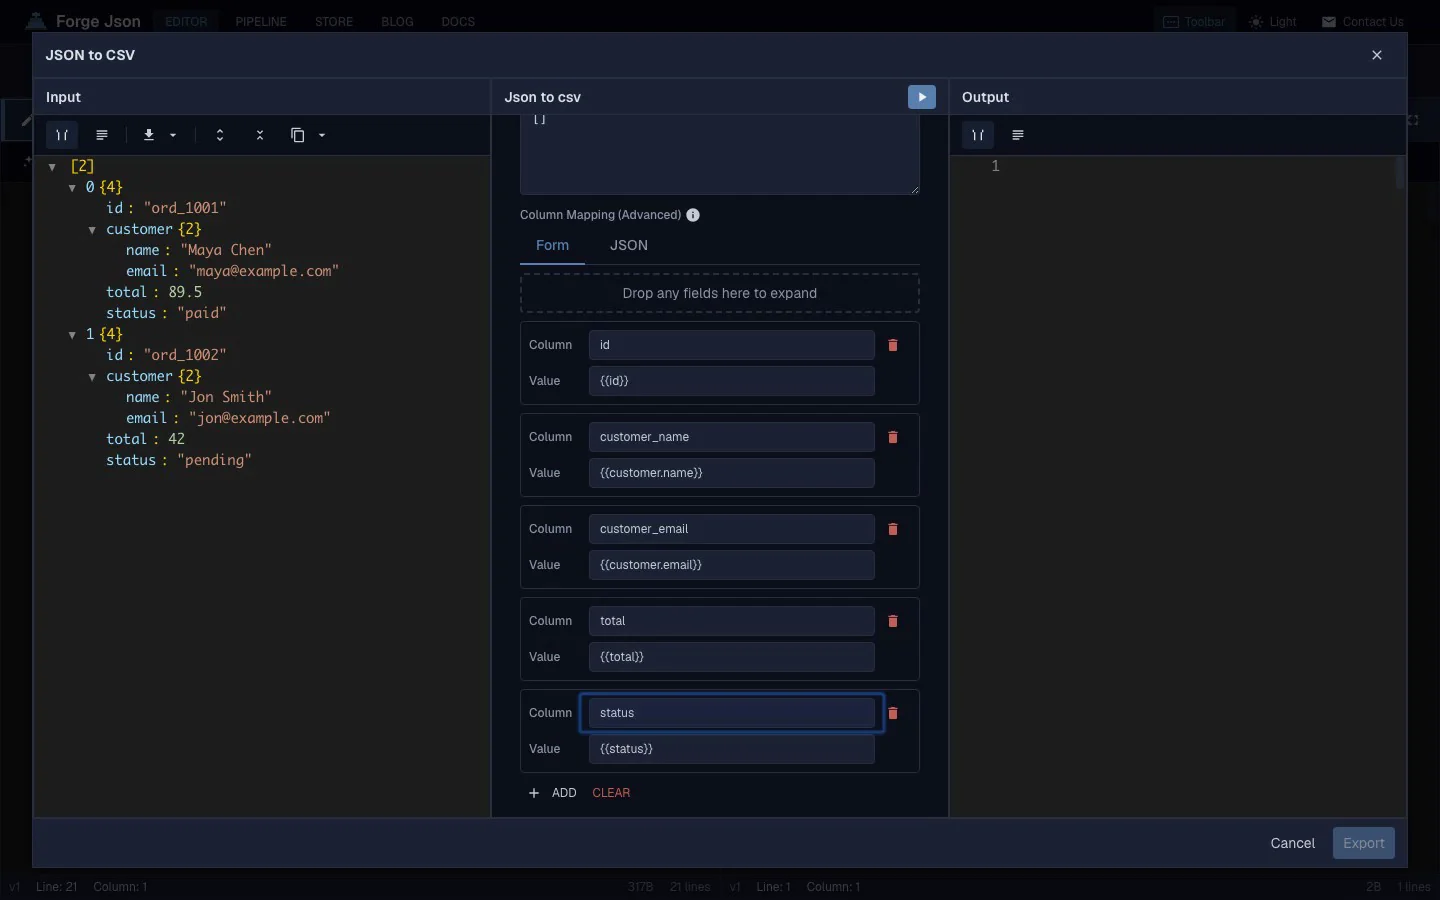Switch Output panel to text view
Screen dimensions: 1440x900
point(1018,135)
